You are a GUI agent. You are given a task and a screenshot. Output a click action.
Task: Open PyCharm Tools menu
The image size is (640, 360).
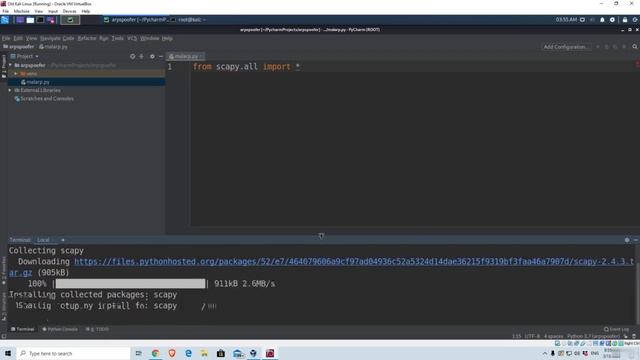coord(118,38)
